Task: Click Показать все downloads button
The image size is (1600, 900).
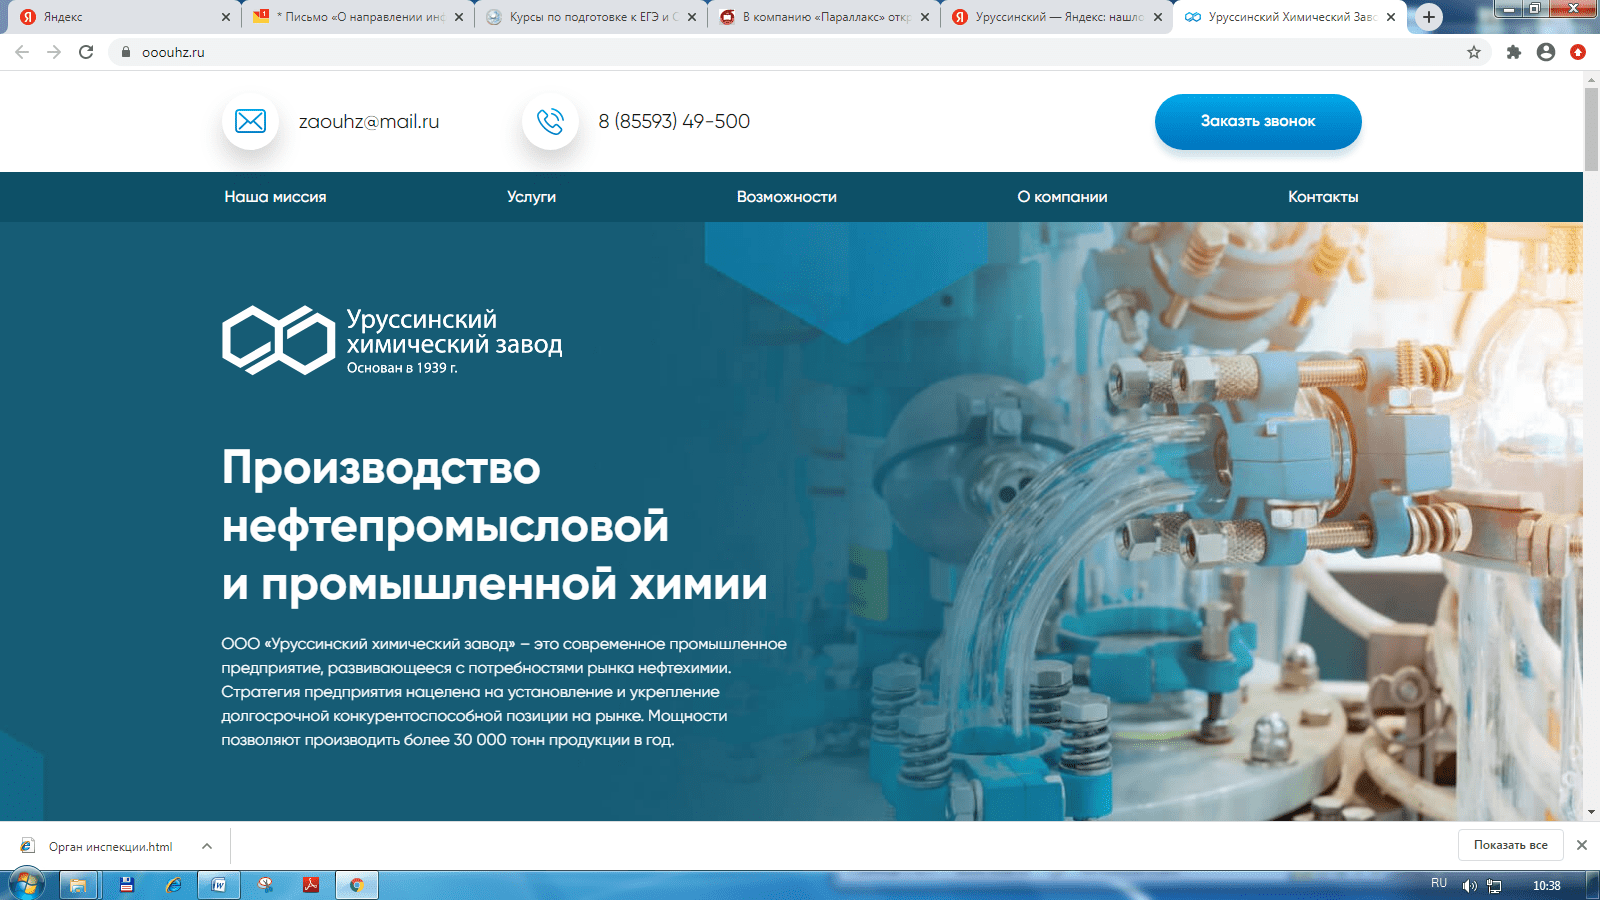Action: click(x=1510, y=845)
